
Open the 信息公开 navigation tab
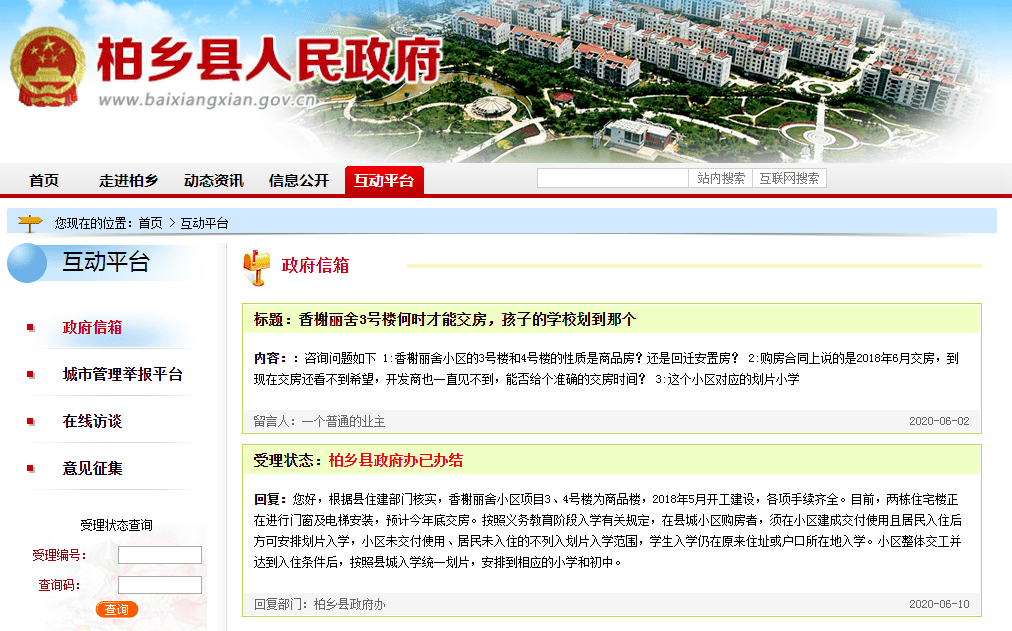(x=299, y=181)
